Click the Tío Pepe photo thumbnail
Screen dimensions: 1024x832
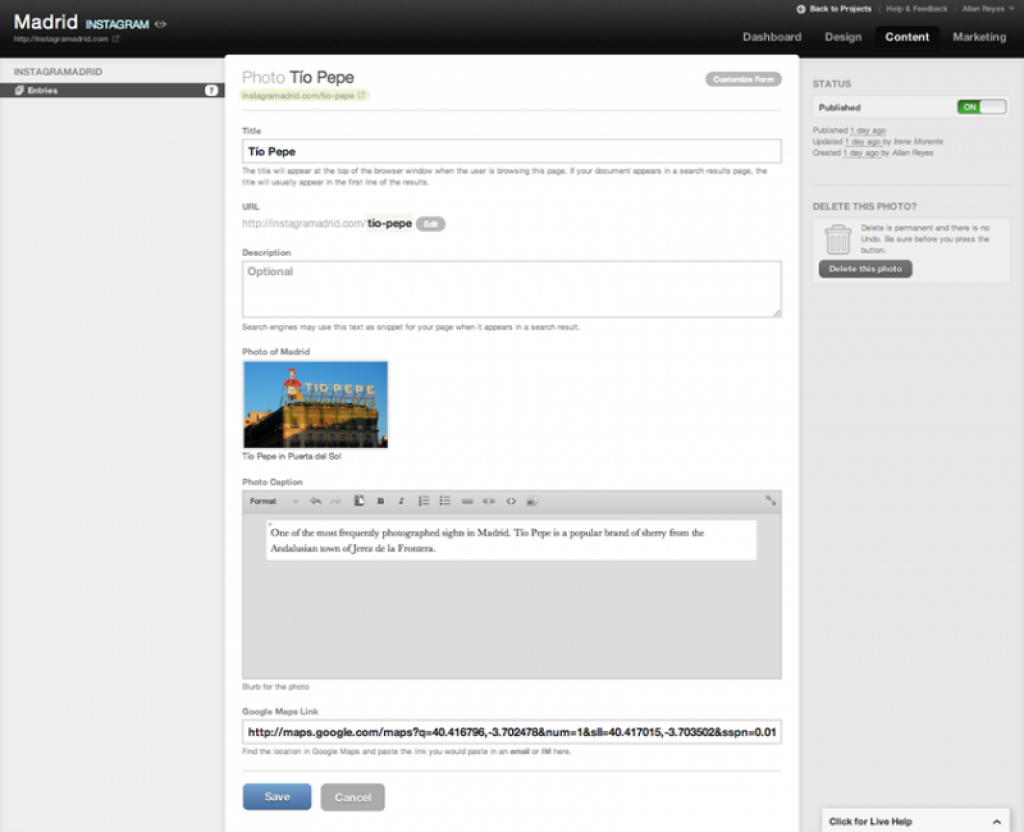[315, 404]
